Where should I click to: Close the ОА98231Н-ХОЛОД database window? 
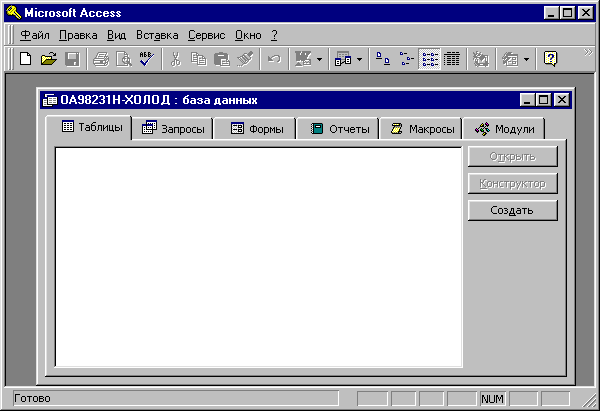[561, 100]
